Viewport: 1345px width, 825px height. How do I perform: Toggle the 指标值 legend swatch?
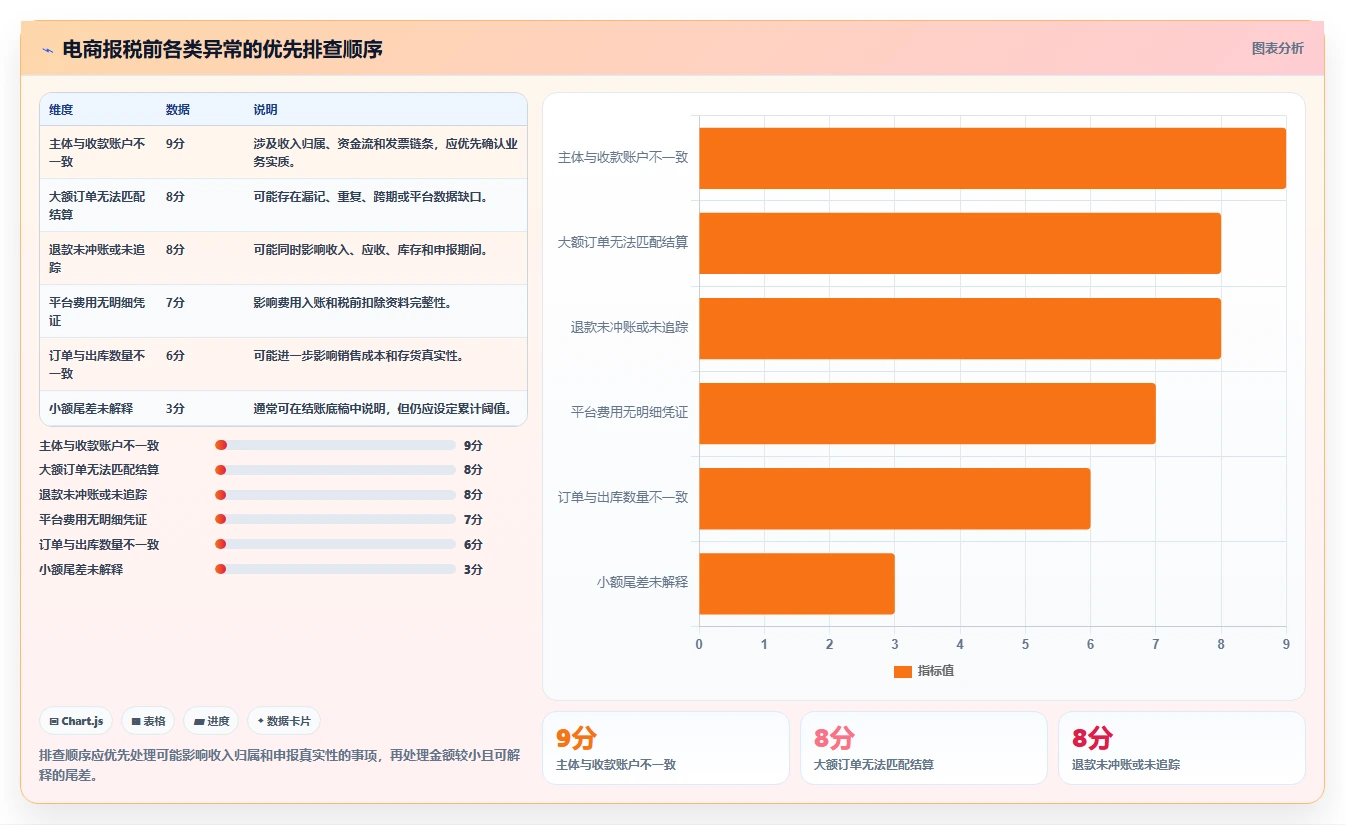(x=902, y=671)
